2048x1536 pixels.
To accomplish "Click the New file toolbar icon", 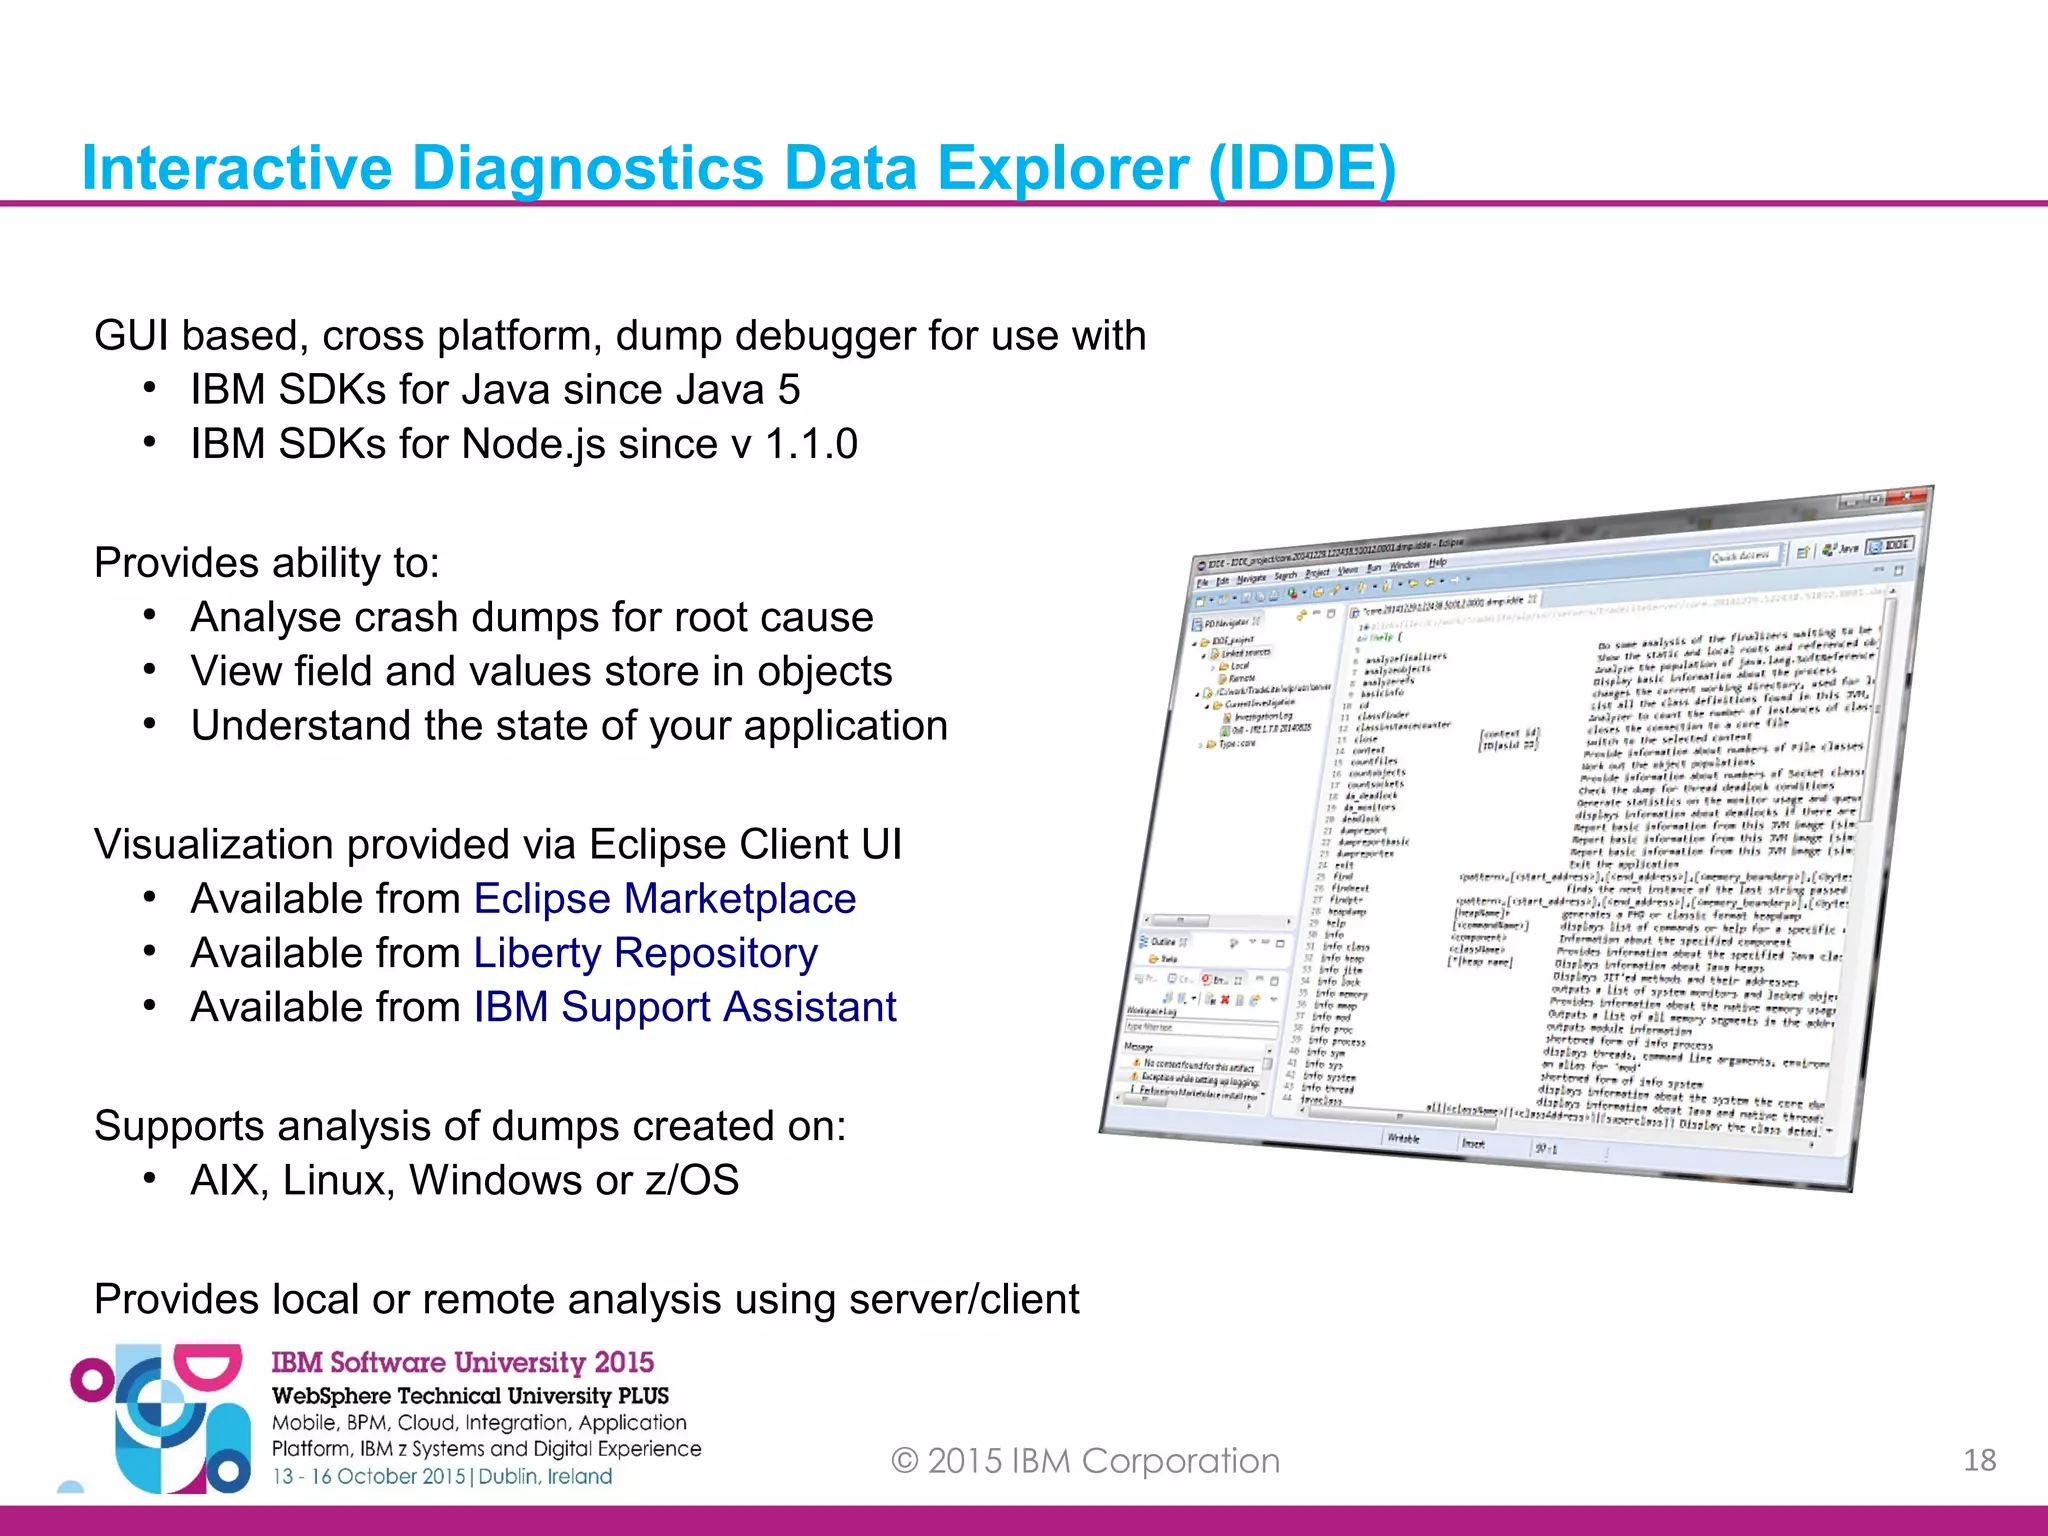I will pyautogui.click(x=1200, y=601).
